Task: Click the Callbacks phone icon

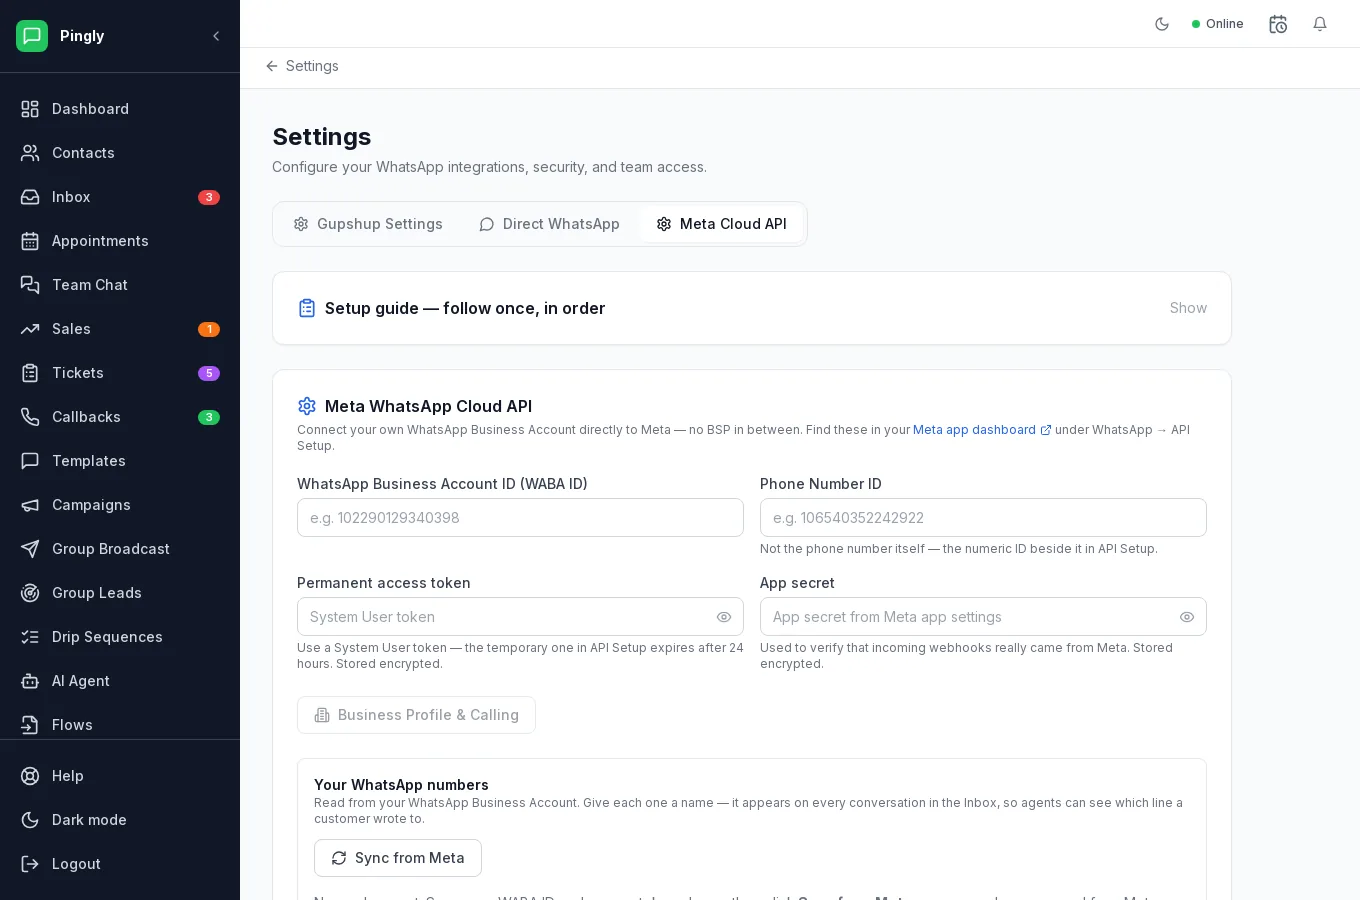Action: [30, 417]
